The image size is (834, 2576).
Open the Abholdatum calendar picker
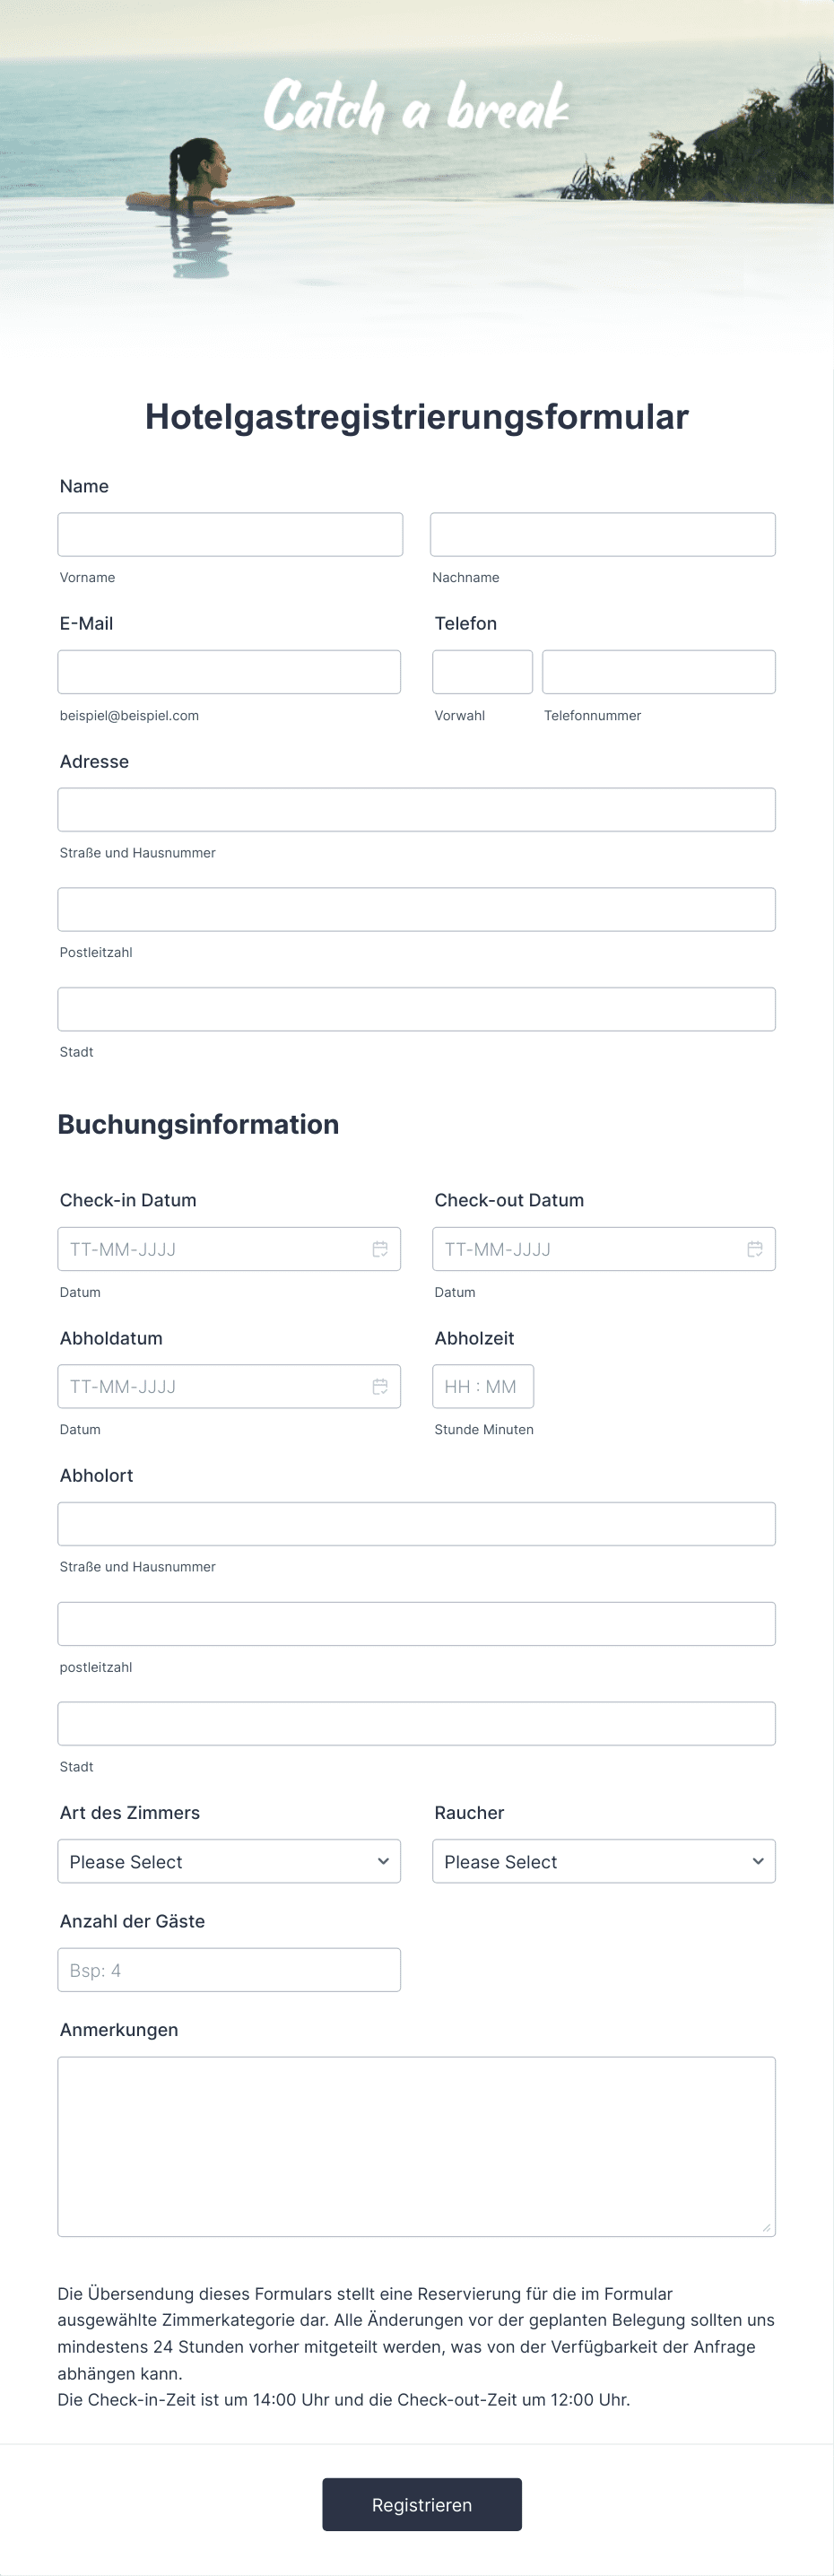click(x=381, y=1386)
